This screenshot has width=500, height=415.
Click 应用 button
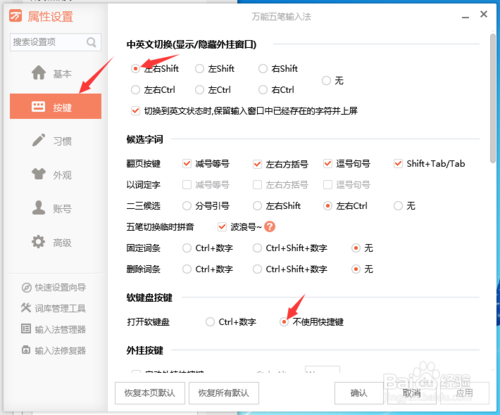[x=465, y=393]
